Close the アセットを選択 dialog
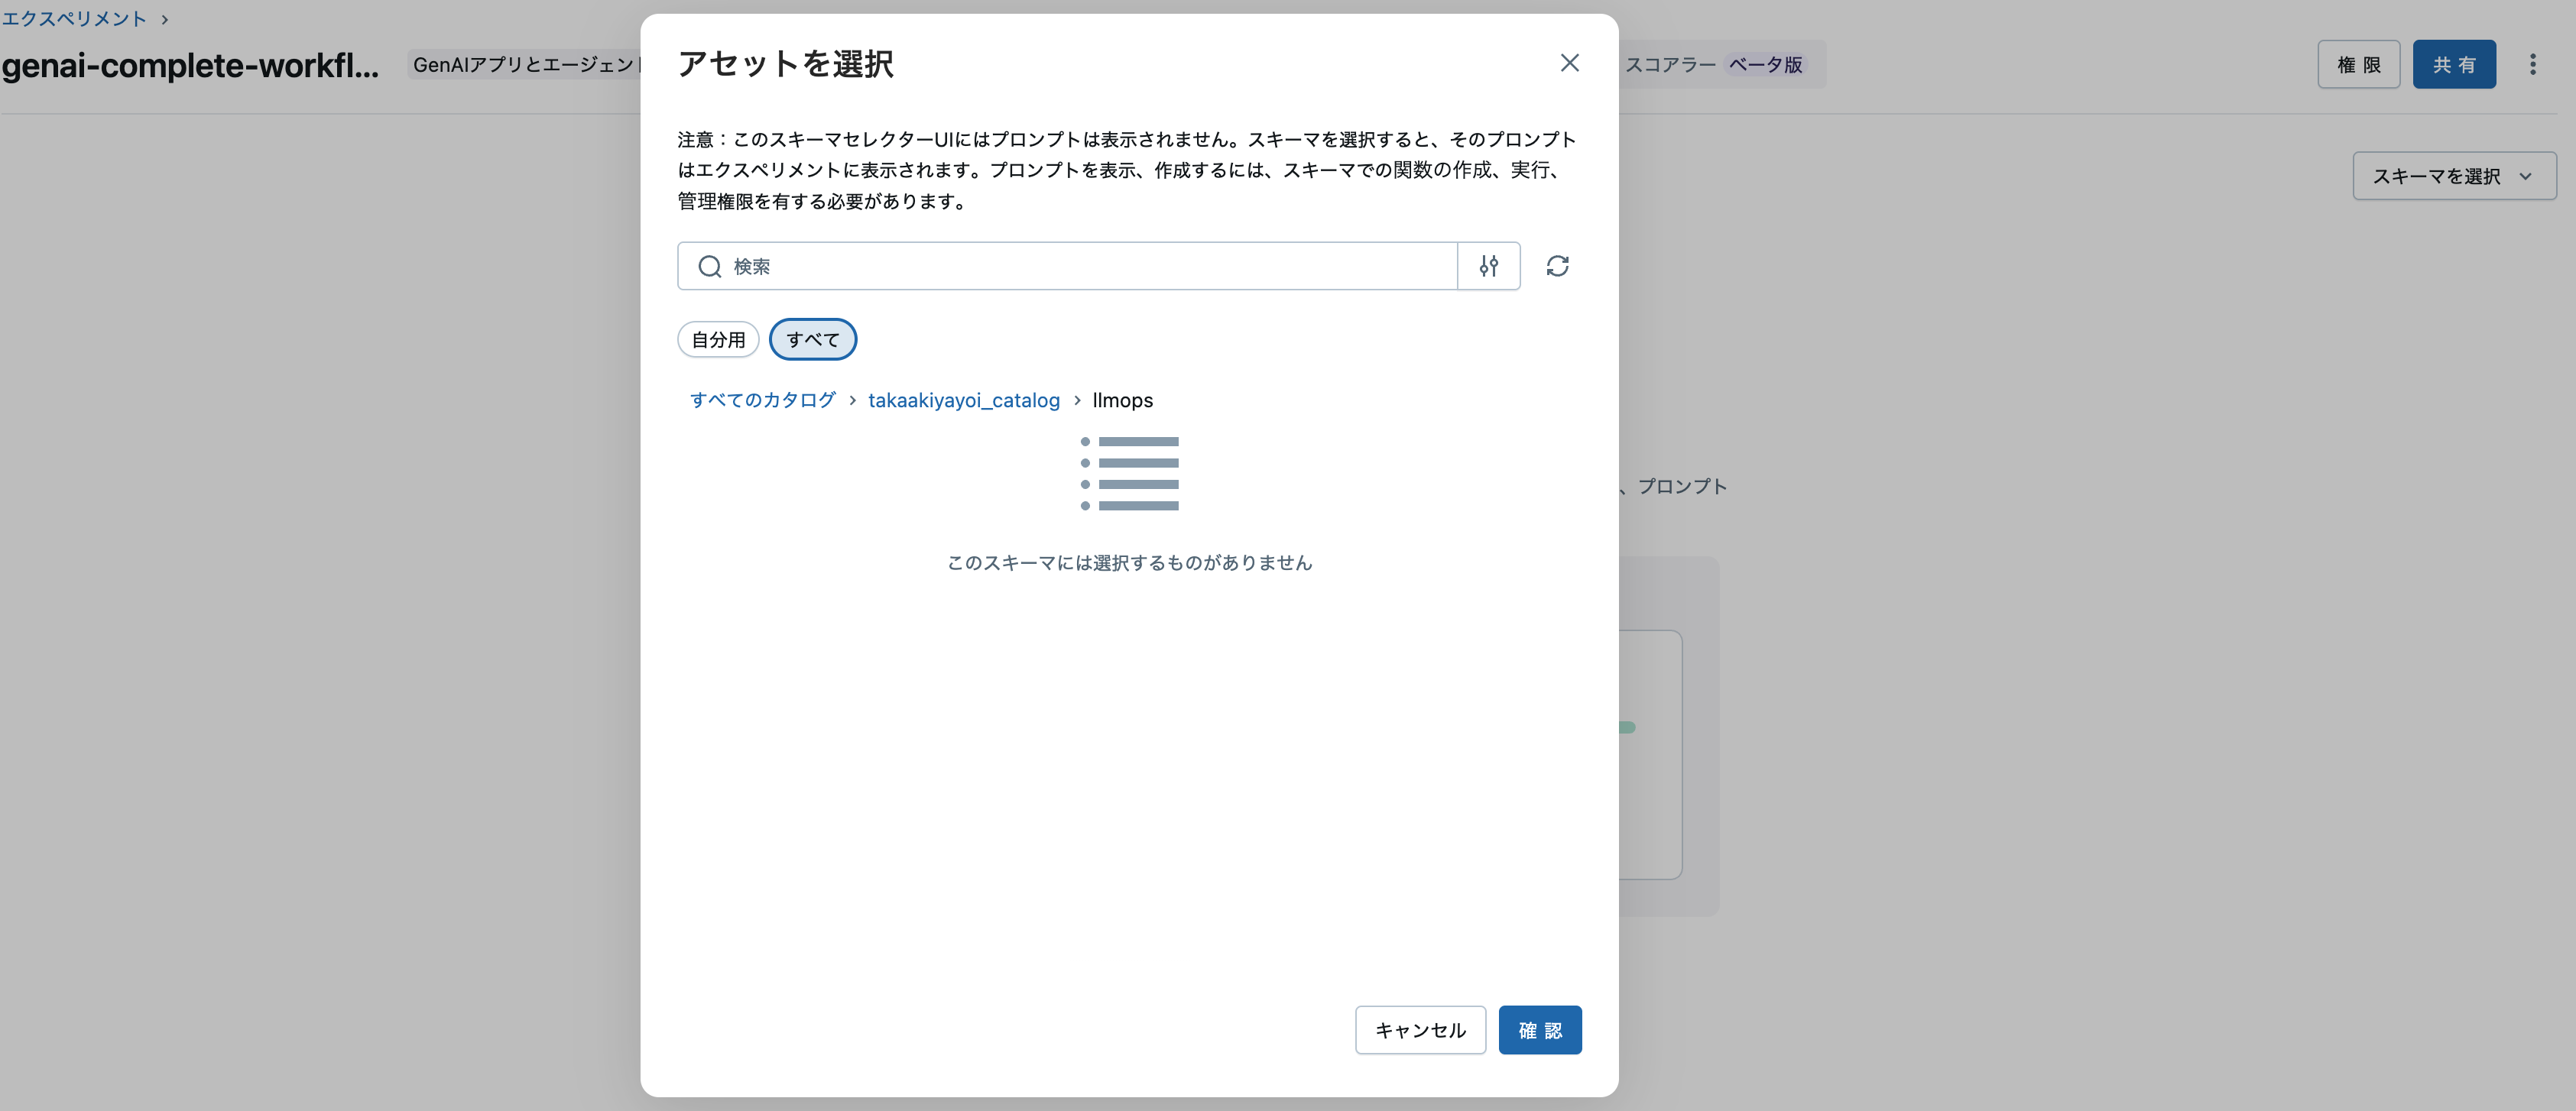 [x=1569, y=63]
